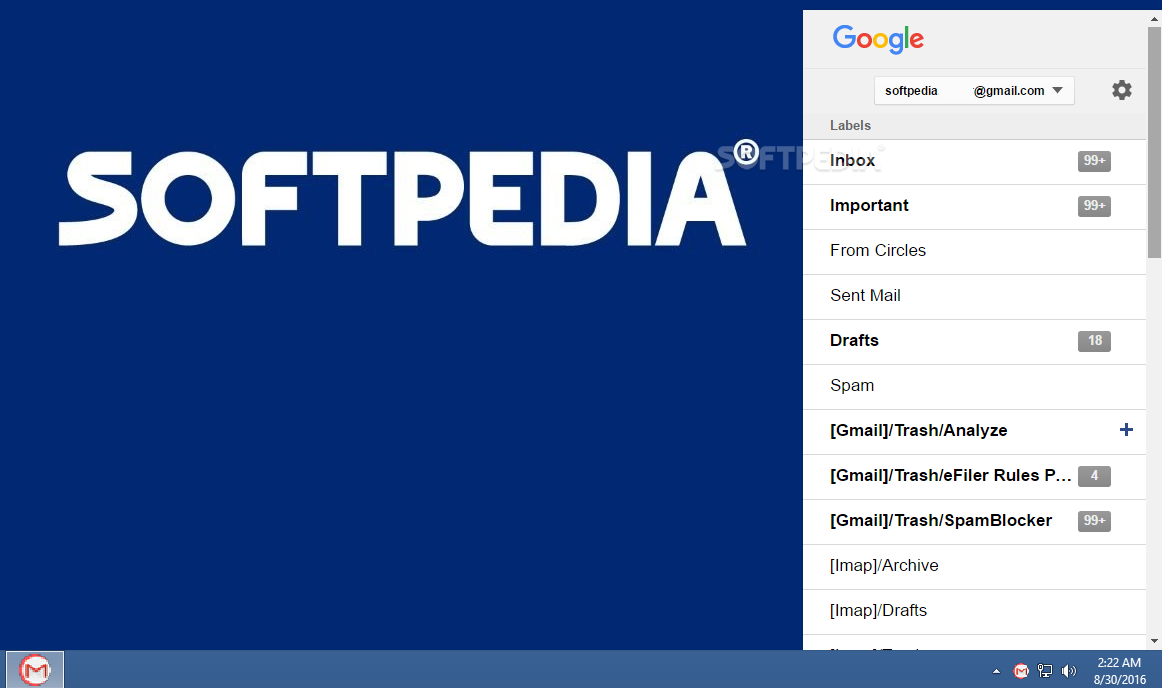
Task: Click the volume speaker tray icon
Action: (1068, 671)
